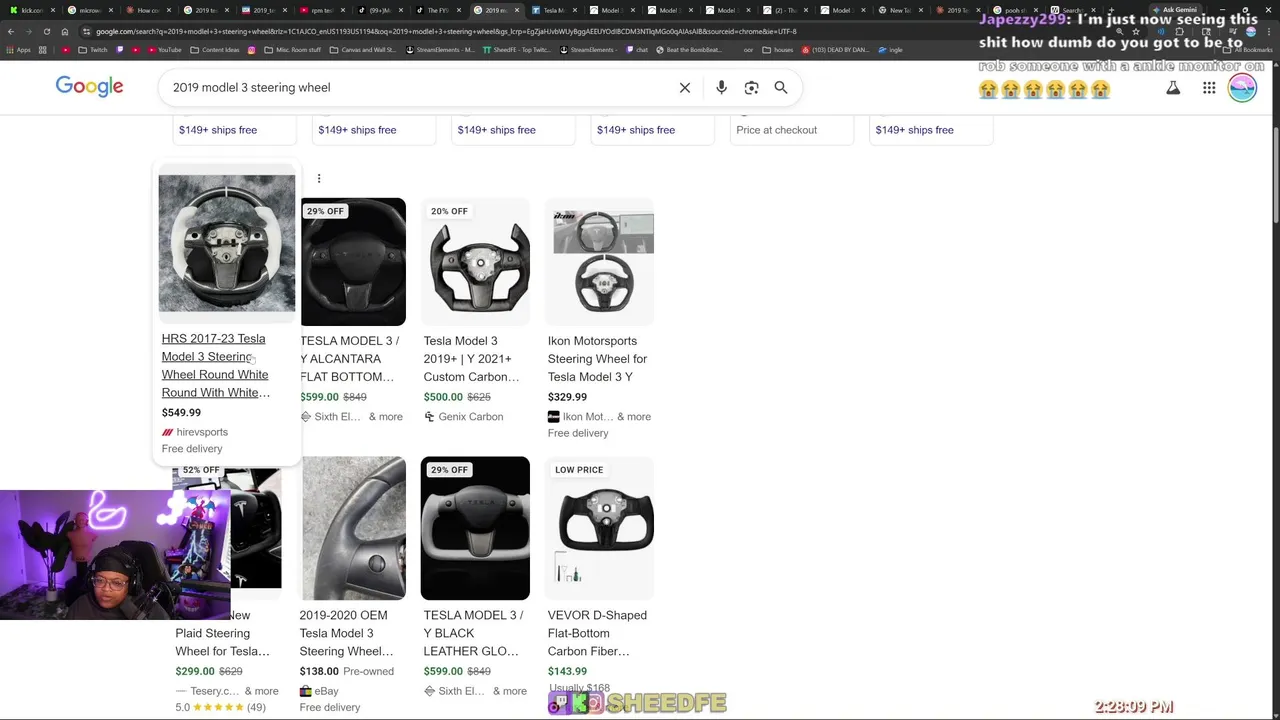
Task: Close the active 2019 modlel Google tab
Action: 517,10
